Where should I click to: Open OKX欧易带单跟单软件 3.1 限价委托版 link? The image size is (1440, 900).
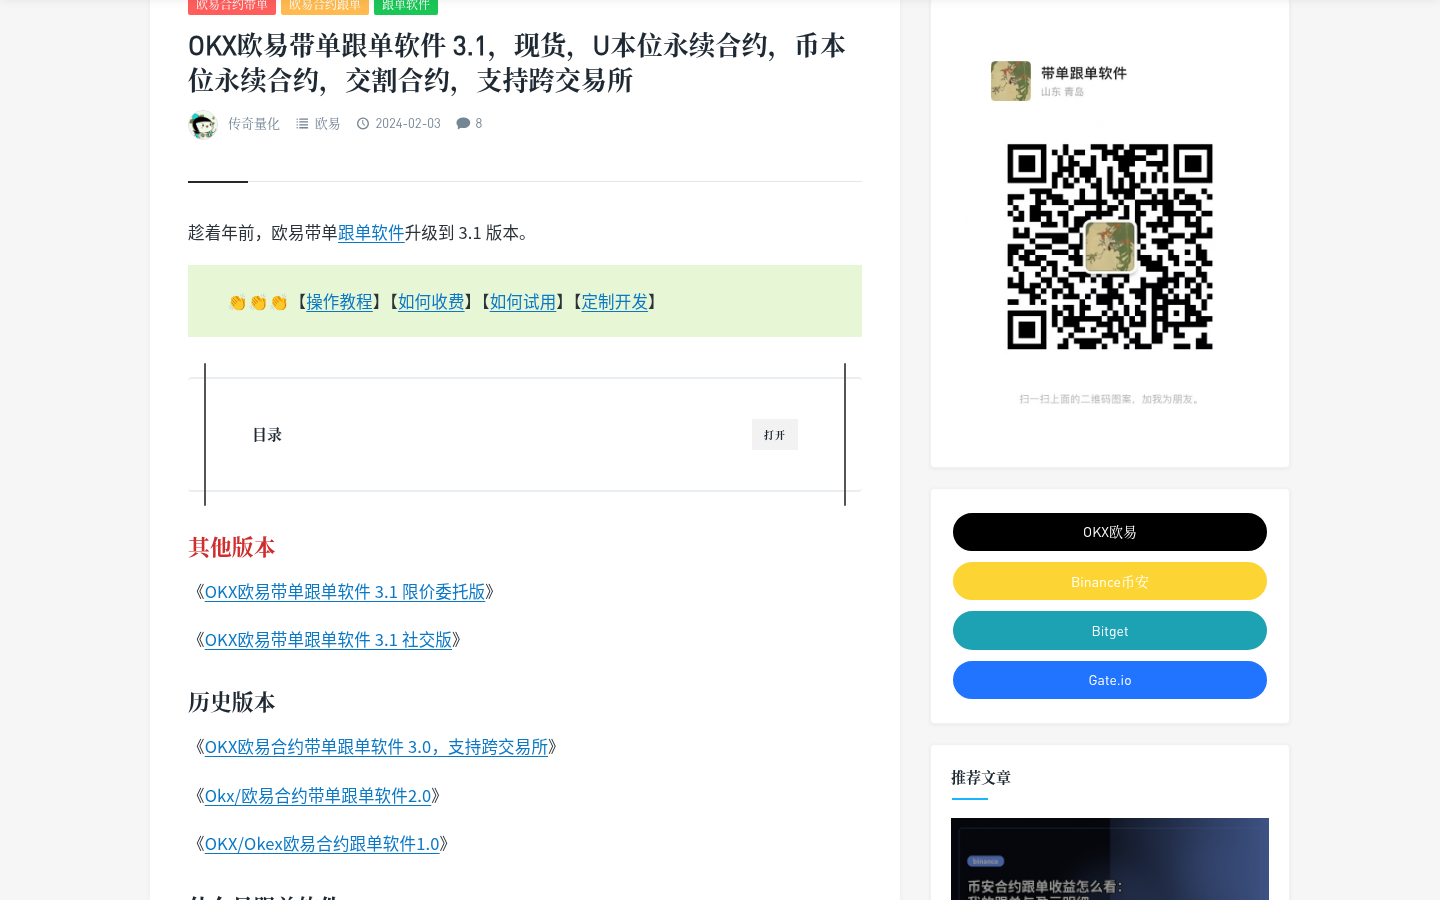pos(345,592)
